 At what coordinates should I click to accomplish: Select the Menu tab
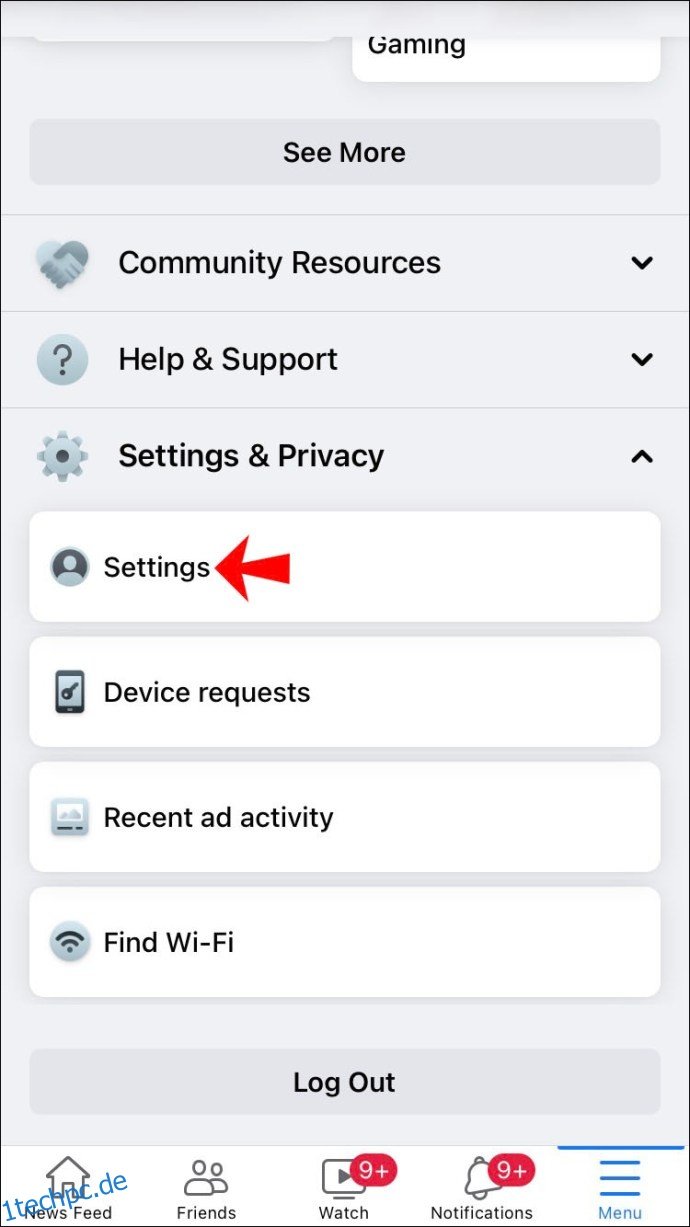620,1188
